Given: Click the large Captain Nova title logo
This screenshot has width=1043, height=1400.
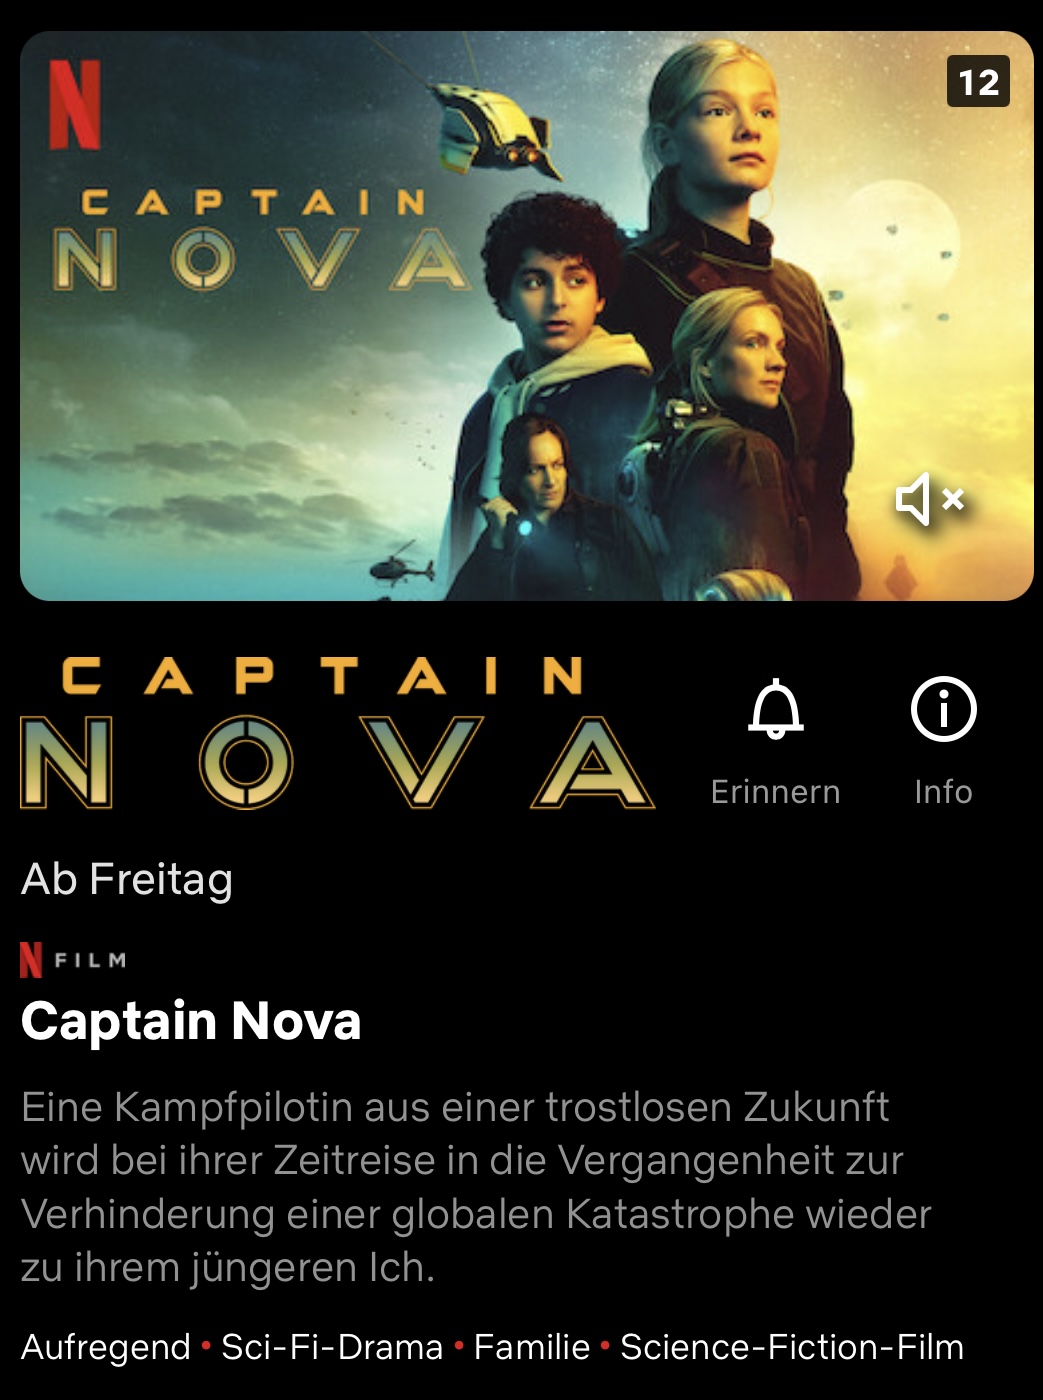Looking at the screenshot, I should pyautogui.click(x=337, y=732).
